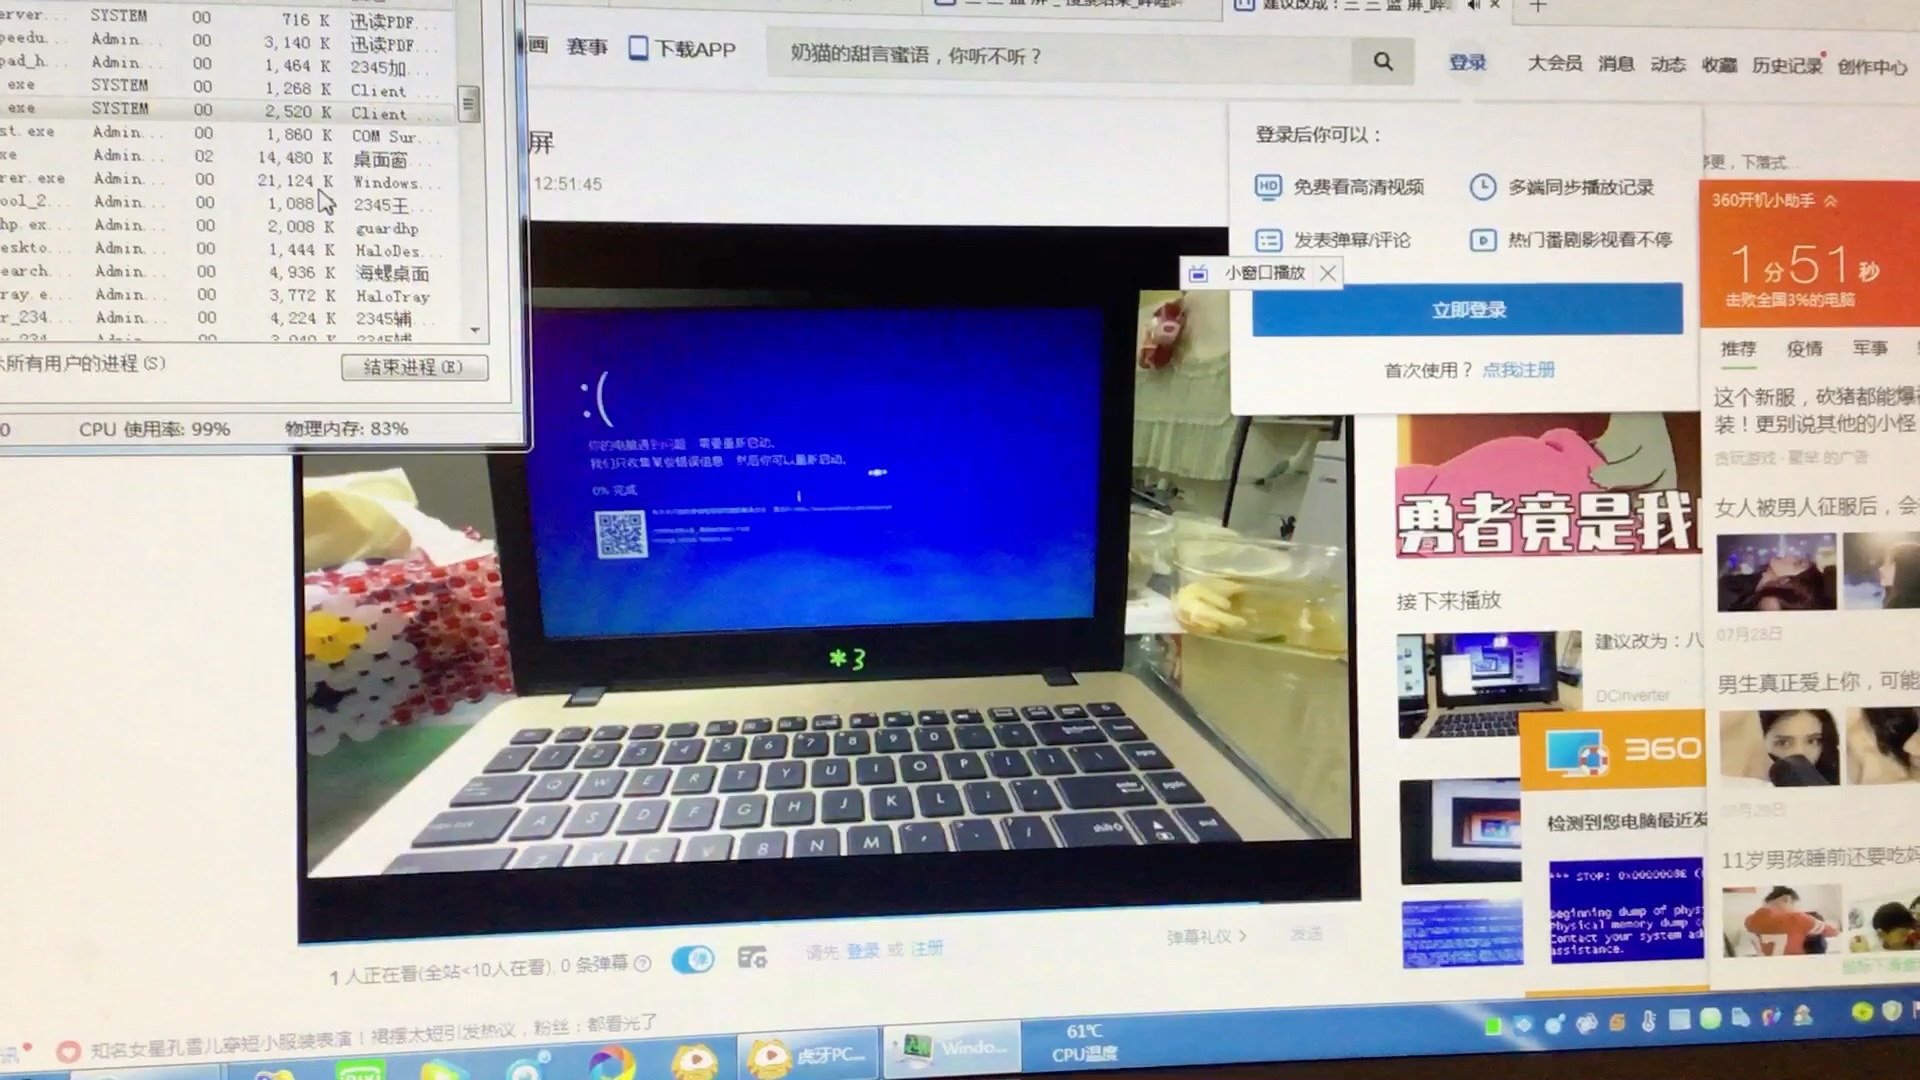Click the thermometer icon in system tray
Image resolution: width=1920 pixels, height=1080 pixels.
pyautogui.click(x=1648, y=1020)
